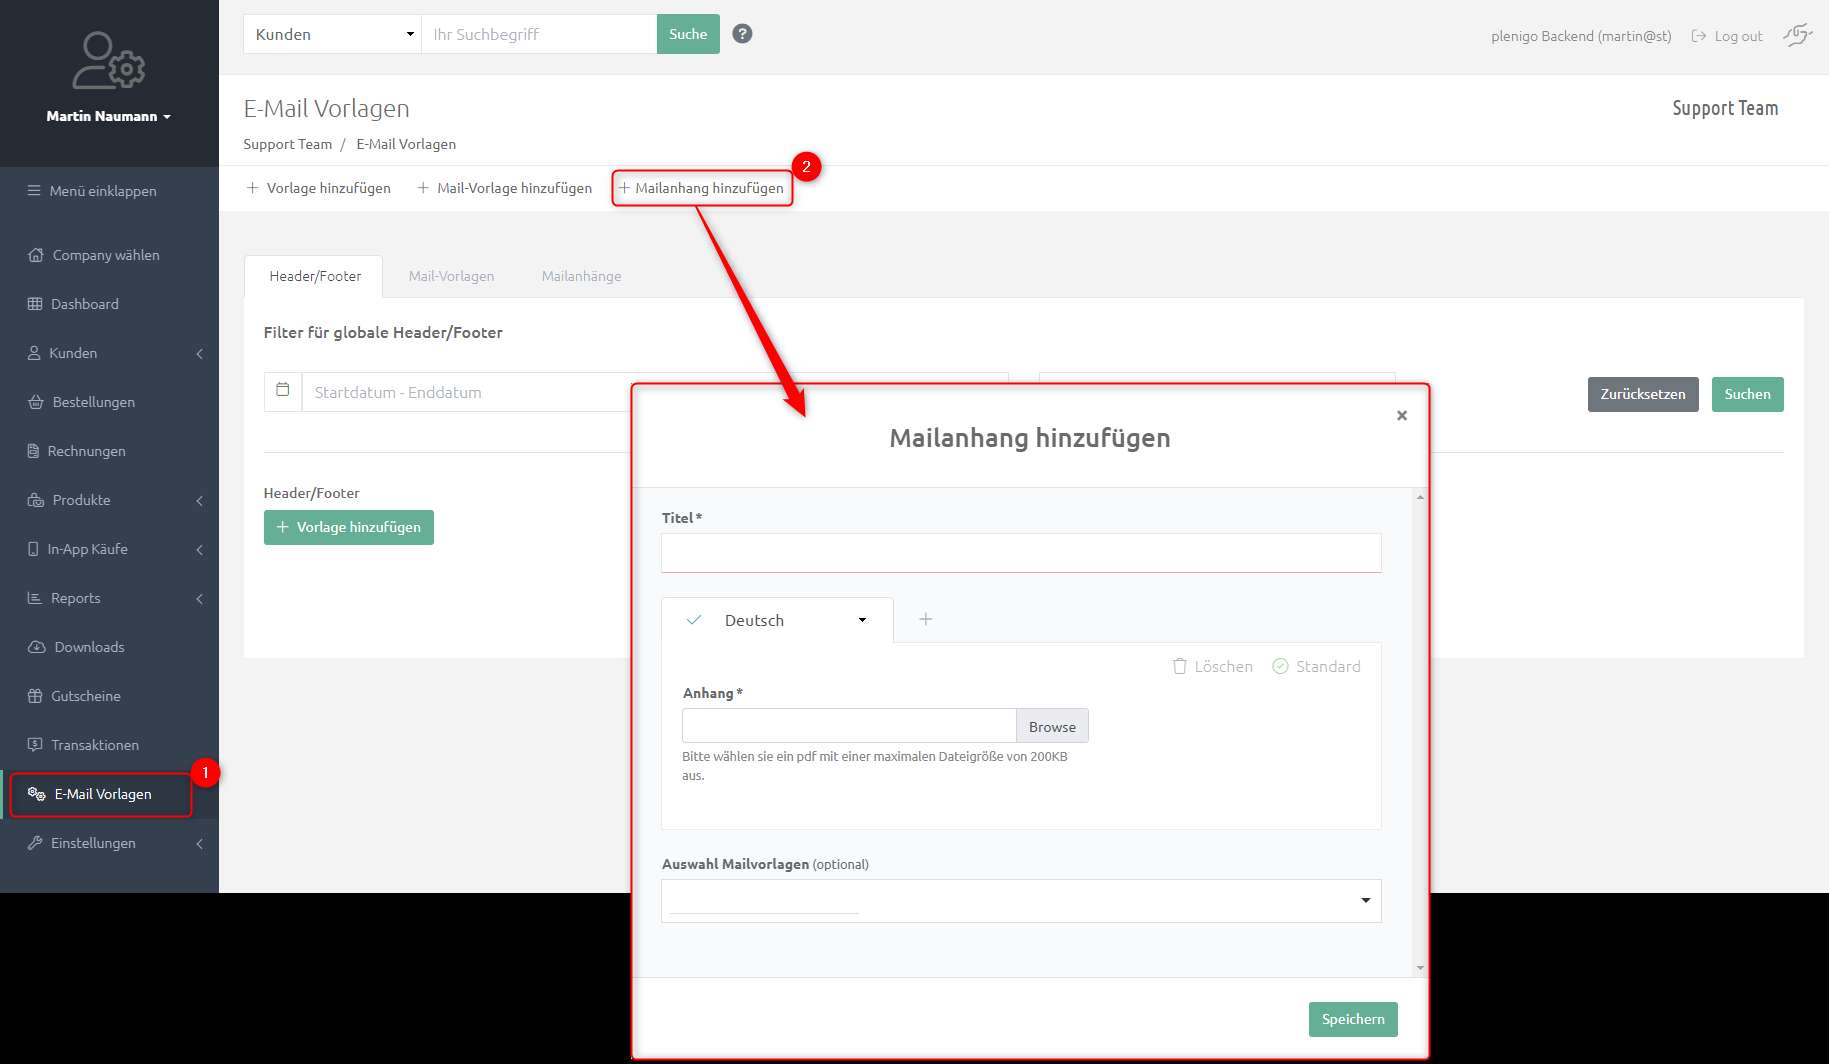Click the dialog scrollbar down arrow
1829x1064 pixels.
[x=1420, y=968]
